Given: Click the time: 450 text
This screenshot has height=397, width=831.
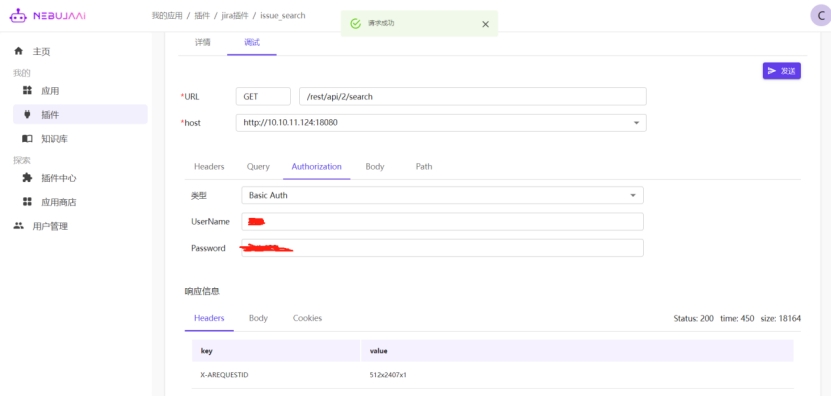Looking at the screenshot, I should point(737,319).
